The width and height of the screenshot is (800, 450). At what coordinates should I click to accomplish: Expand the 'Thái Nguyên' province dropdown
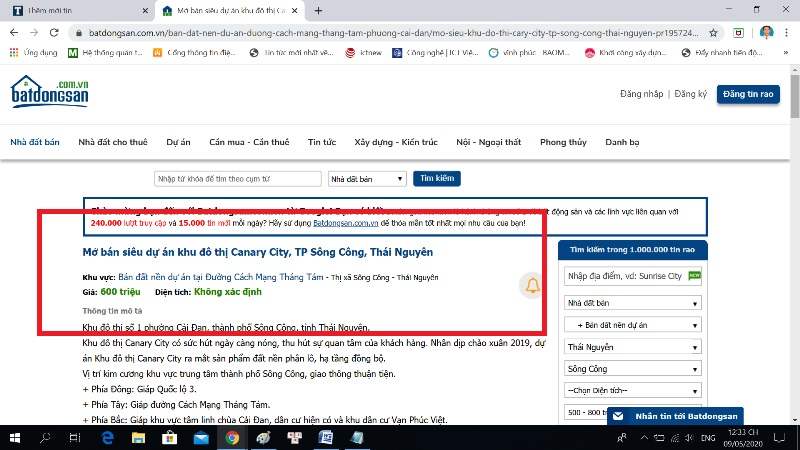(x=632, y=346)
